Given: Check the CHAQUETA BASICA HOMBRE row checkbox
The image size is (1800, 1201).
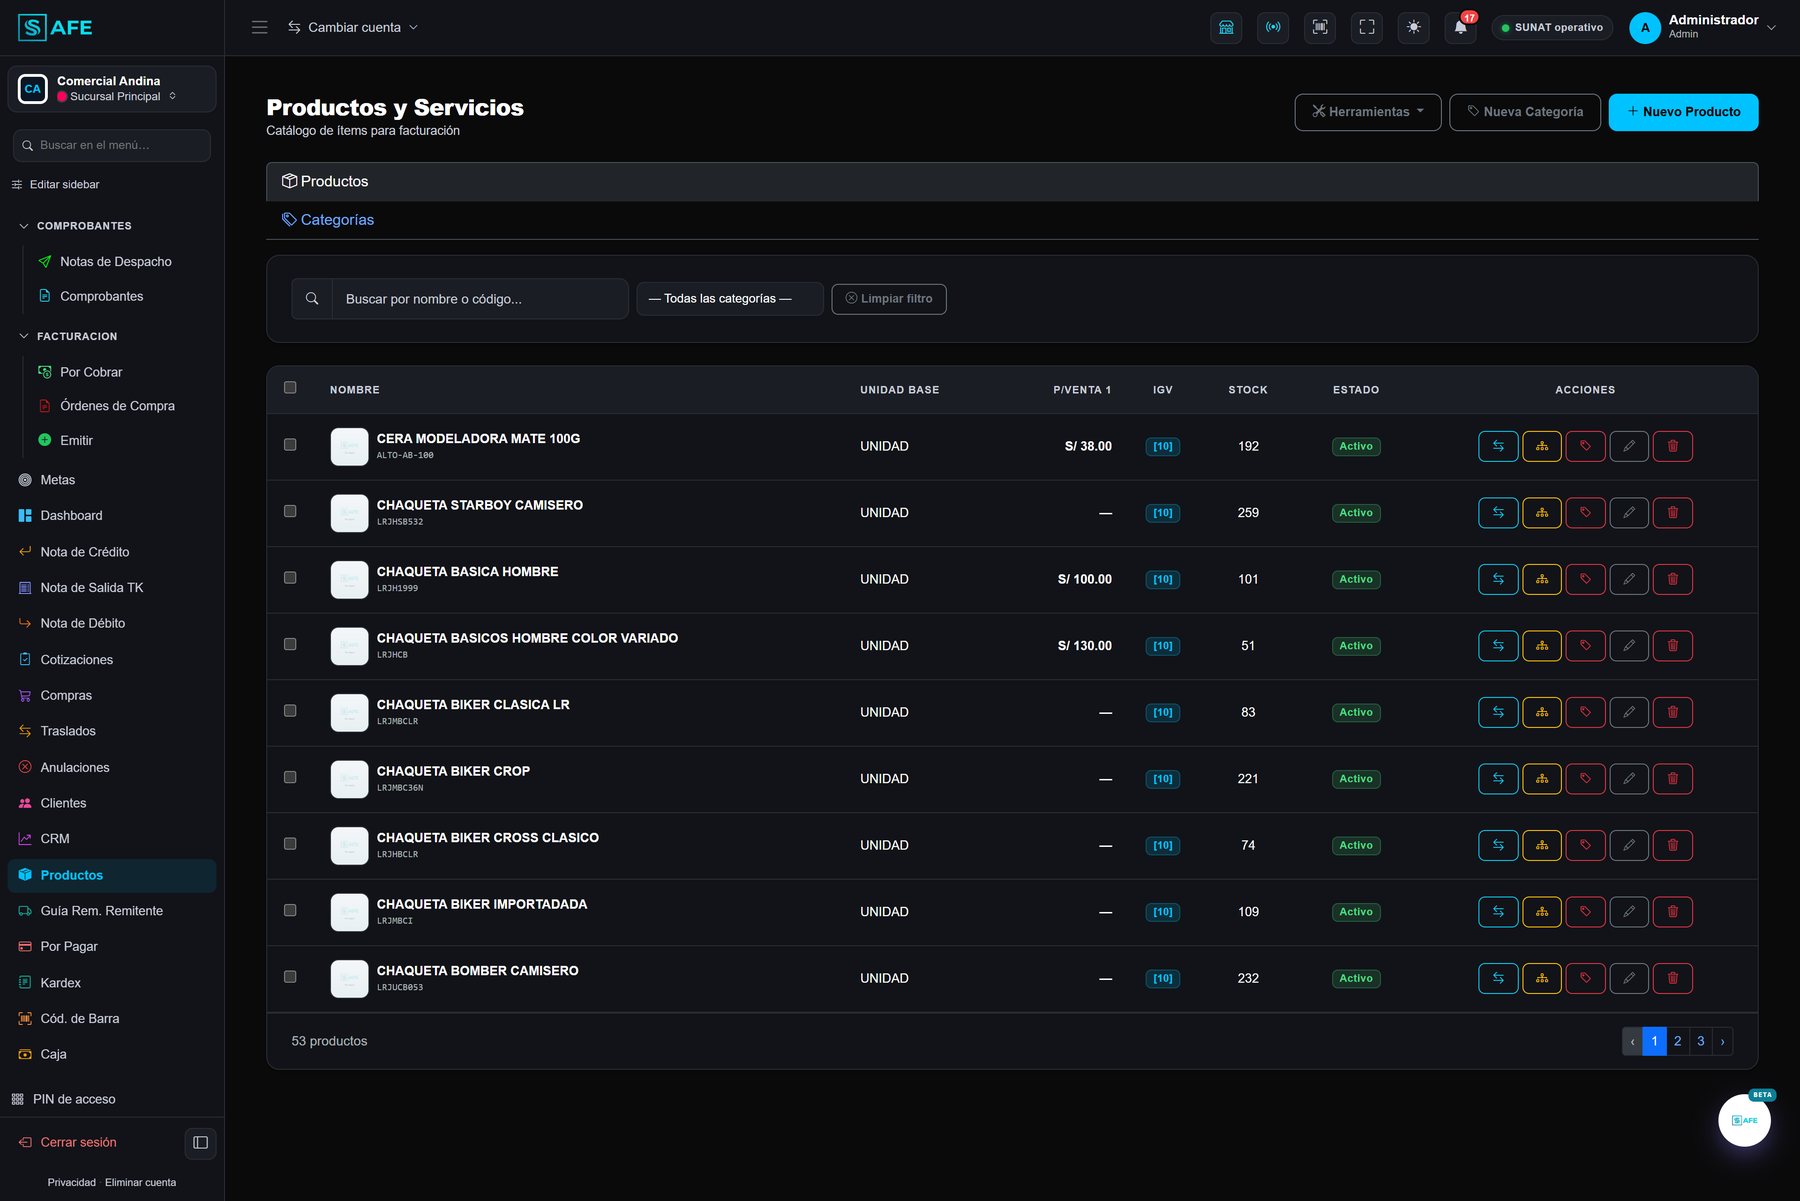Looking at the screenshot, I should point(290,578).
